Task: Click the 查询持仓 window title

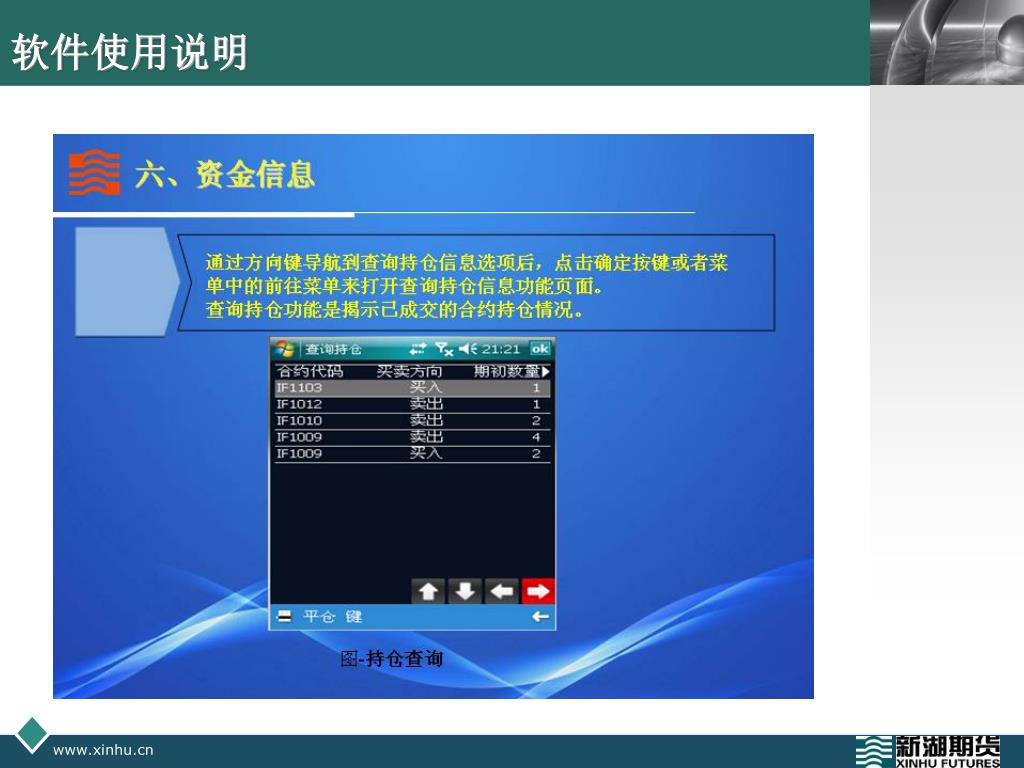Action: pyautogui.click(x=333, y=349)
